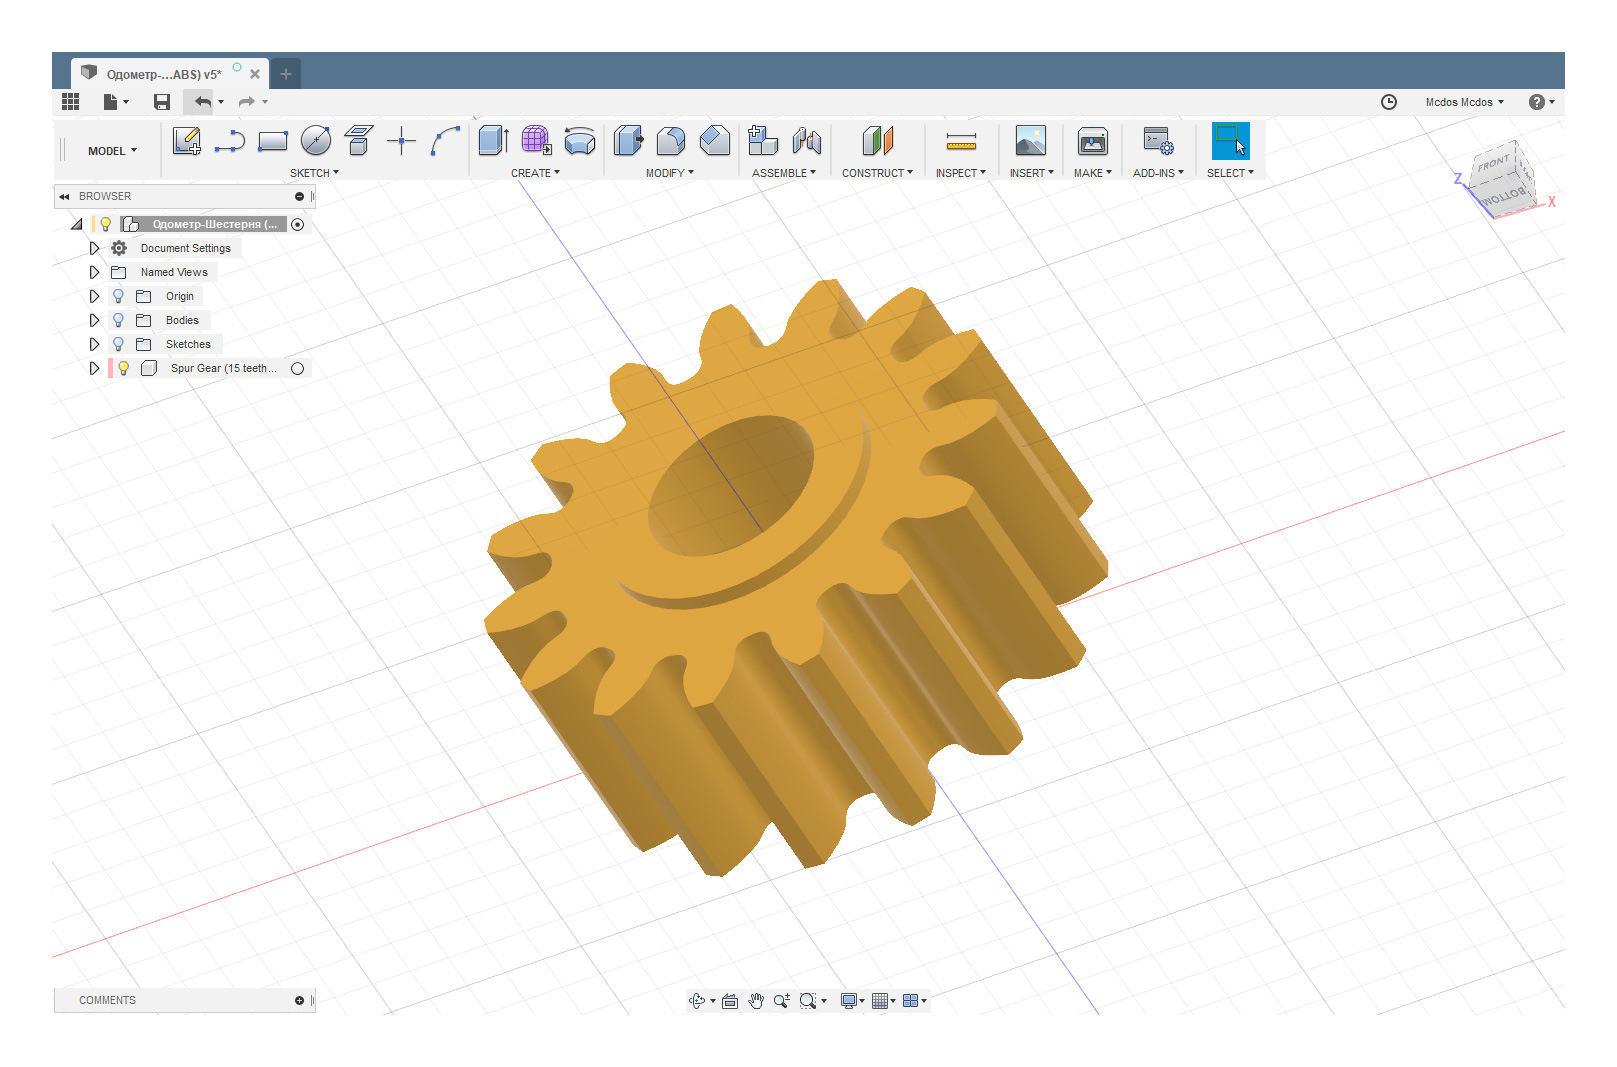Start Create Sketch tool
Image resolution: width=1617 pixels, height=1067 pixels.
186,141
